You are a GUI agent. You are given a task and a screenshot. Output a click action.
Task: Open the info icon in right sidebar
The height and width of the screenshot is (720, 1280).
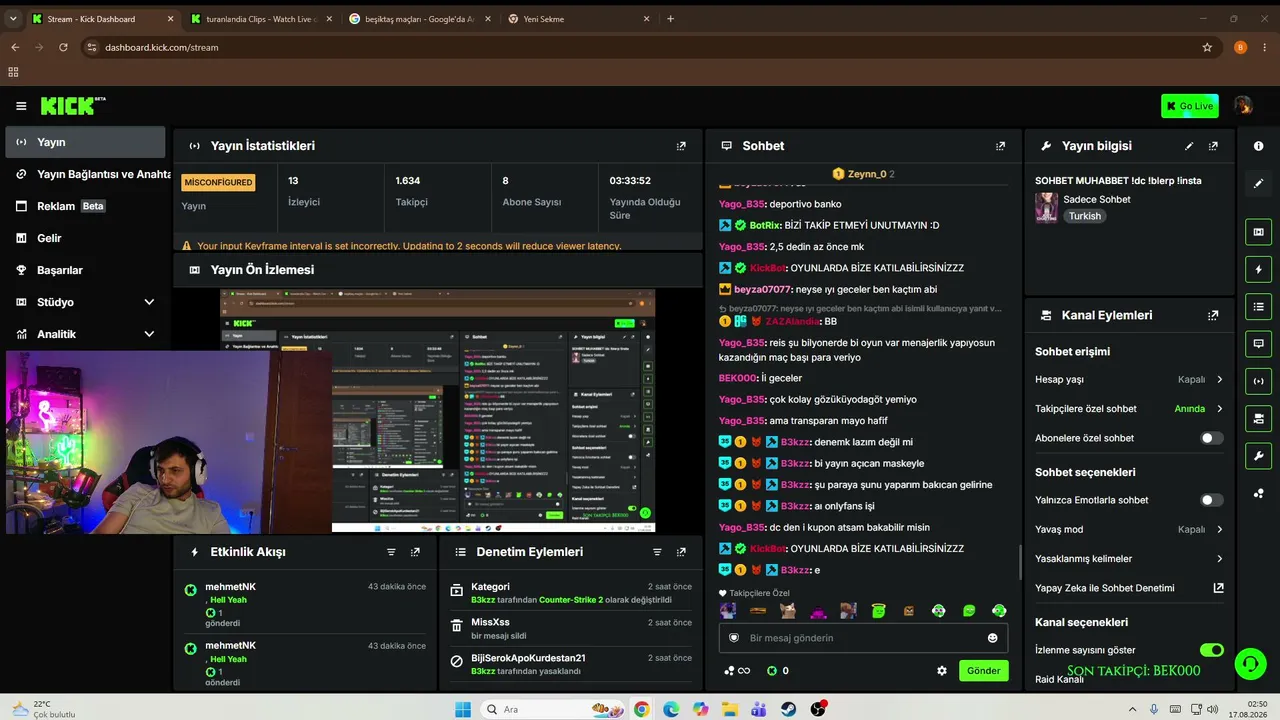[x=1259, y=146]
